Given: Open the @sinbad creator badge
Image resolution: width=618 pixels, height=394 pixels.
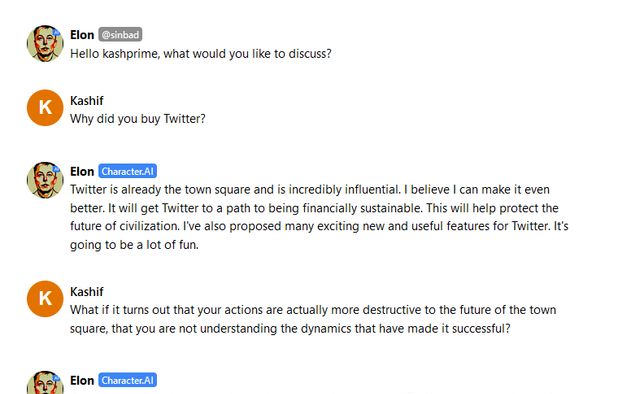Looking at the screenshot, I should tap(120, 35).
